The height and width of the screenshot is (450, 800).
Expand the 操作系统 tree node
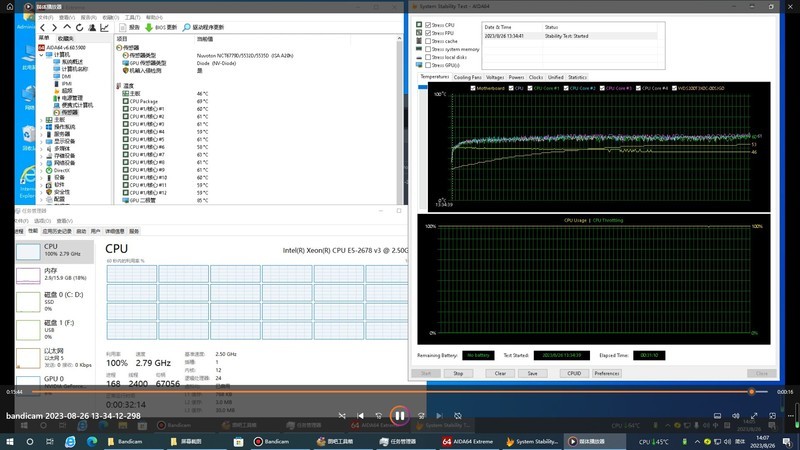(42, 127)
